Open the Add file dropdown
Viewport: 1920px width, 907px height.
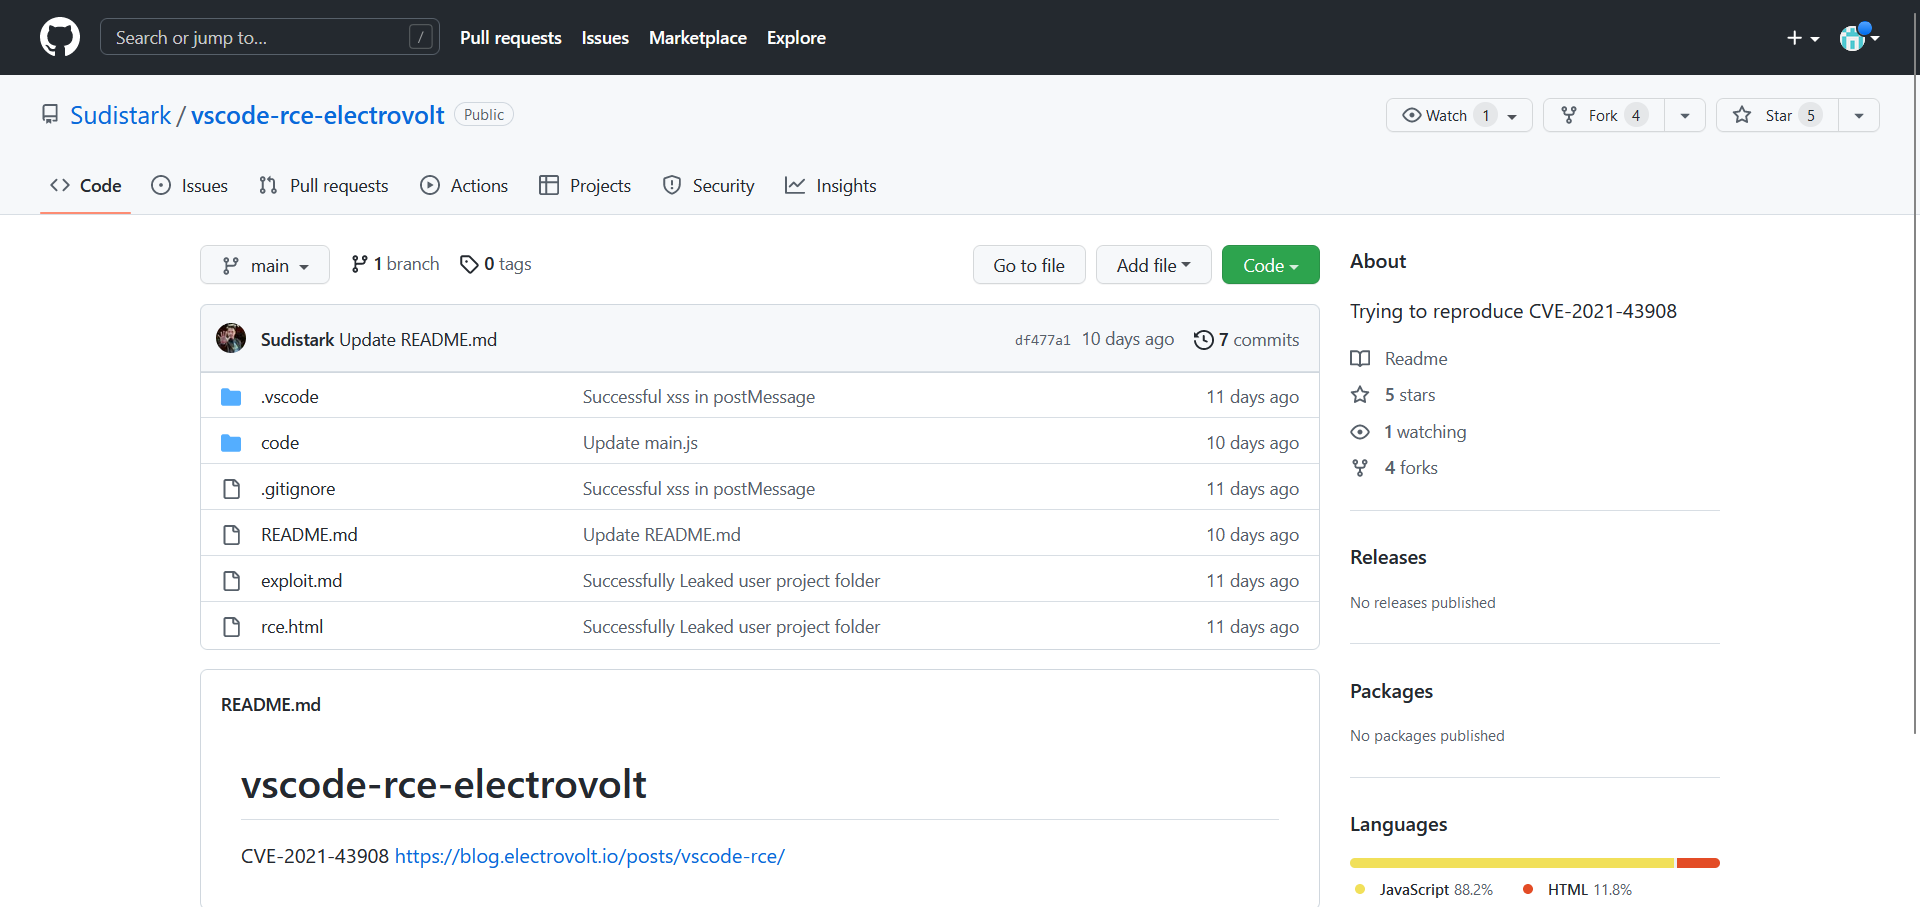coord(1154,265)
